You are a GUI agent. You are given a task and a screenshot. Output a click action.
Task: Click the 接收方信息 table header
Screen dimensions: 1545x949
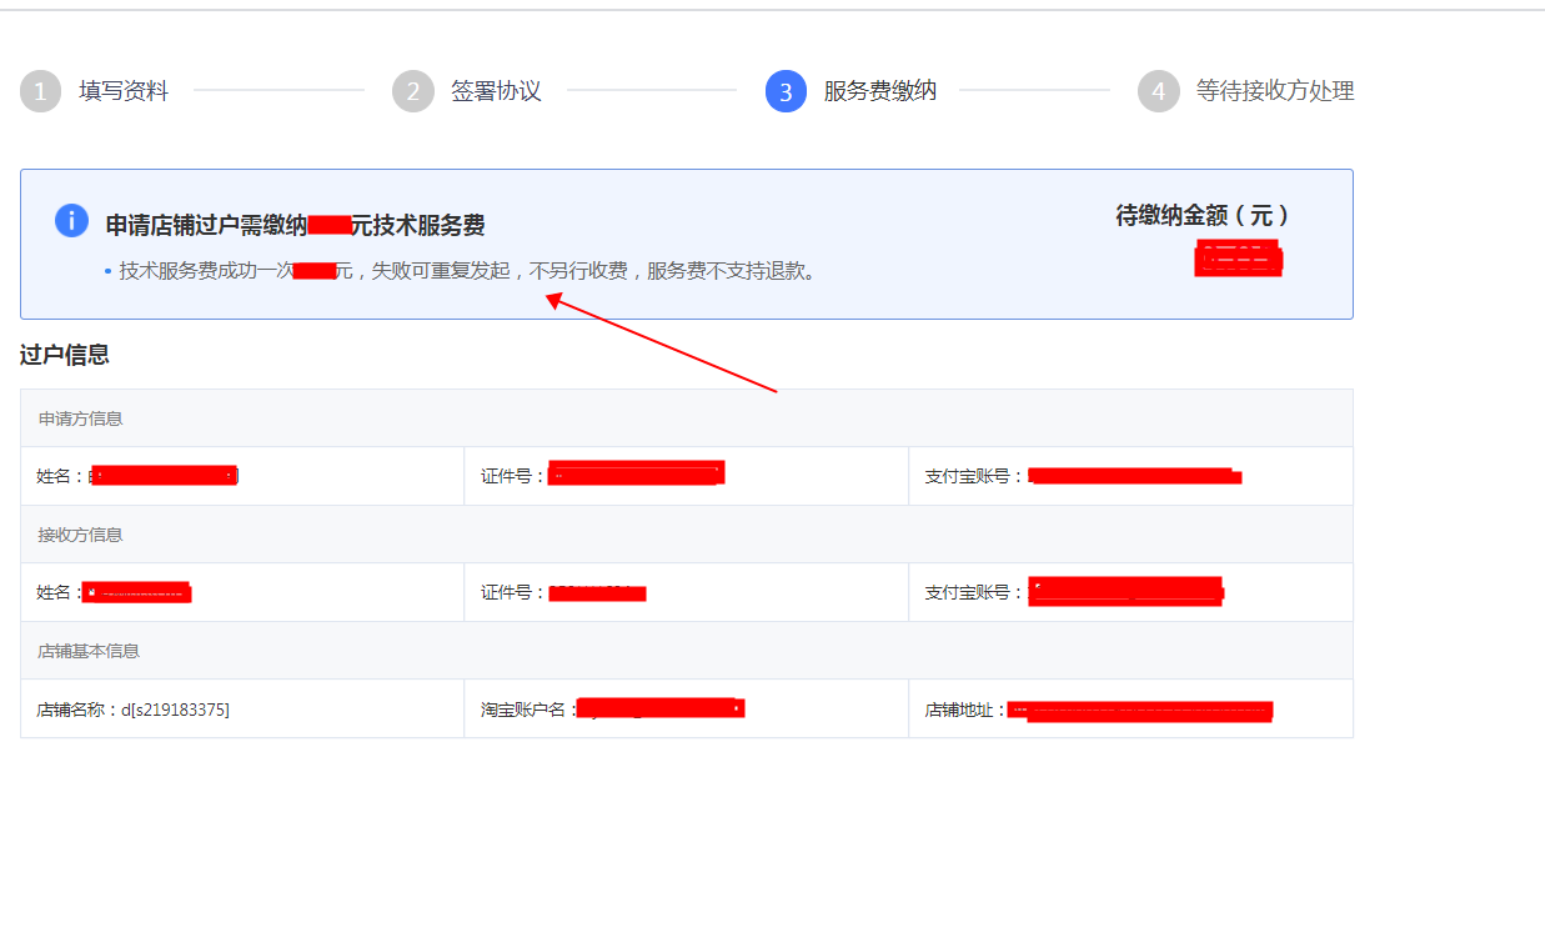pyautogui.click(x=686, y=534)
